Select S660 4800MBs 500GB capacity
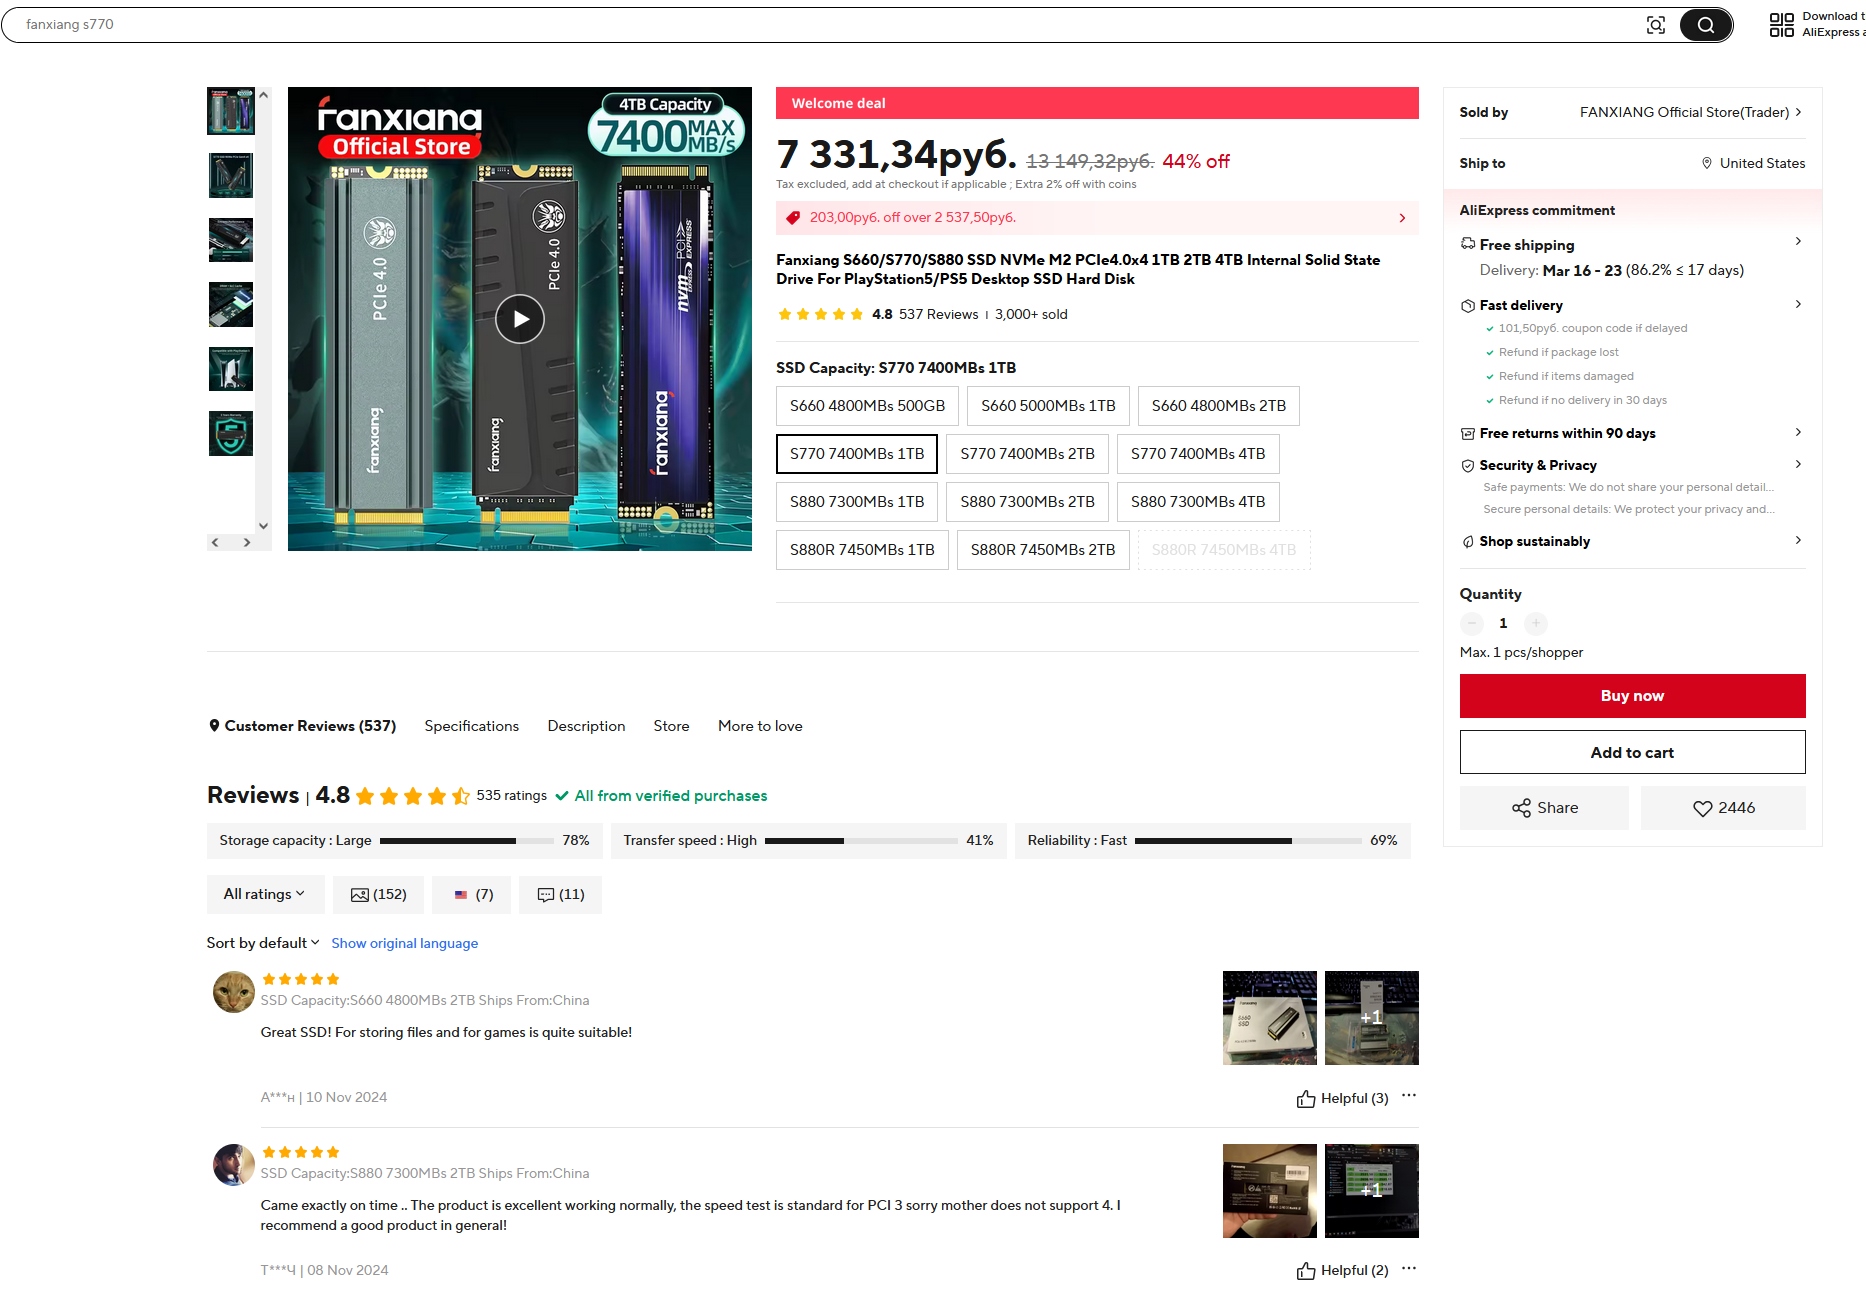 tap(867, 406)
